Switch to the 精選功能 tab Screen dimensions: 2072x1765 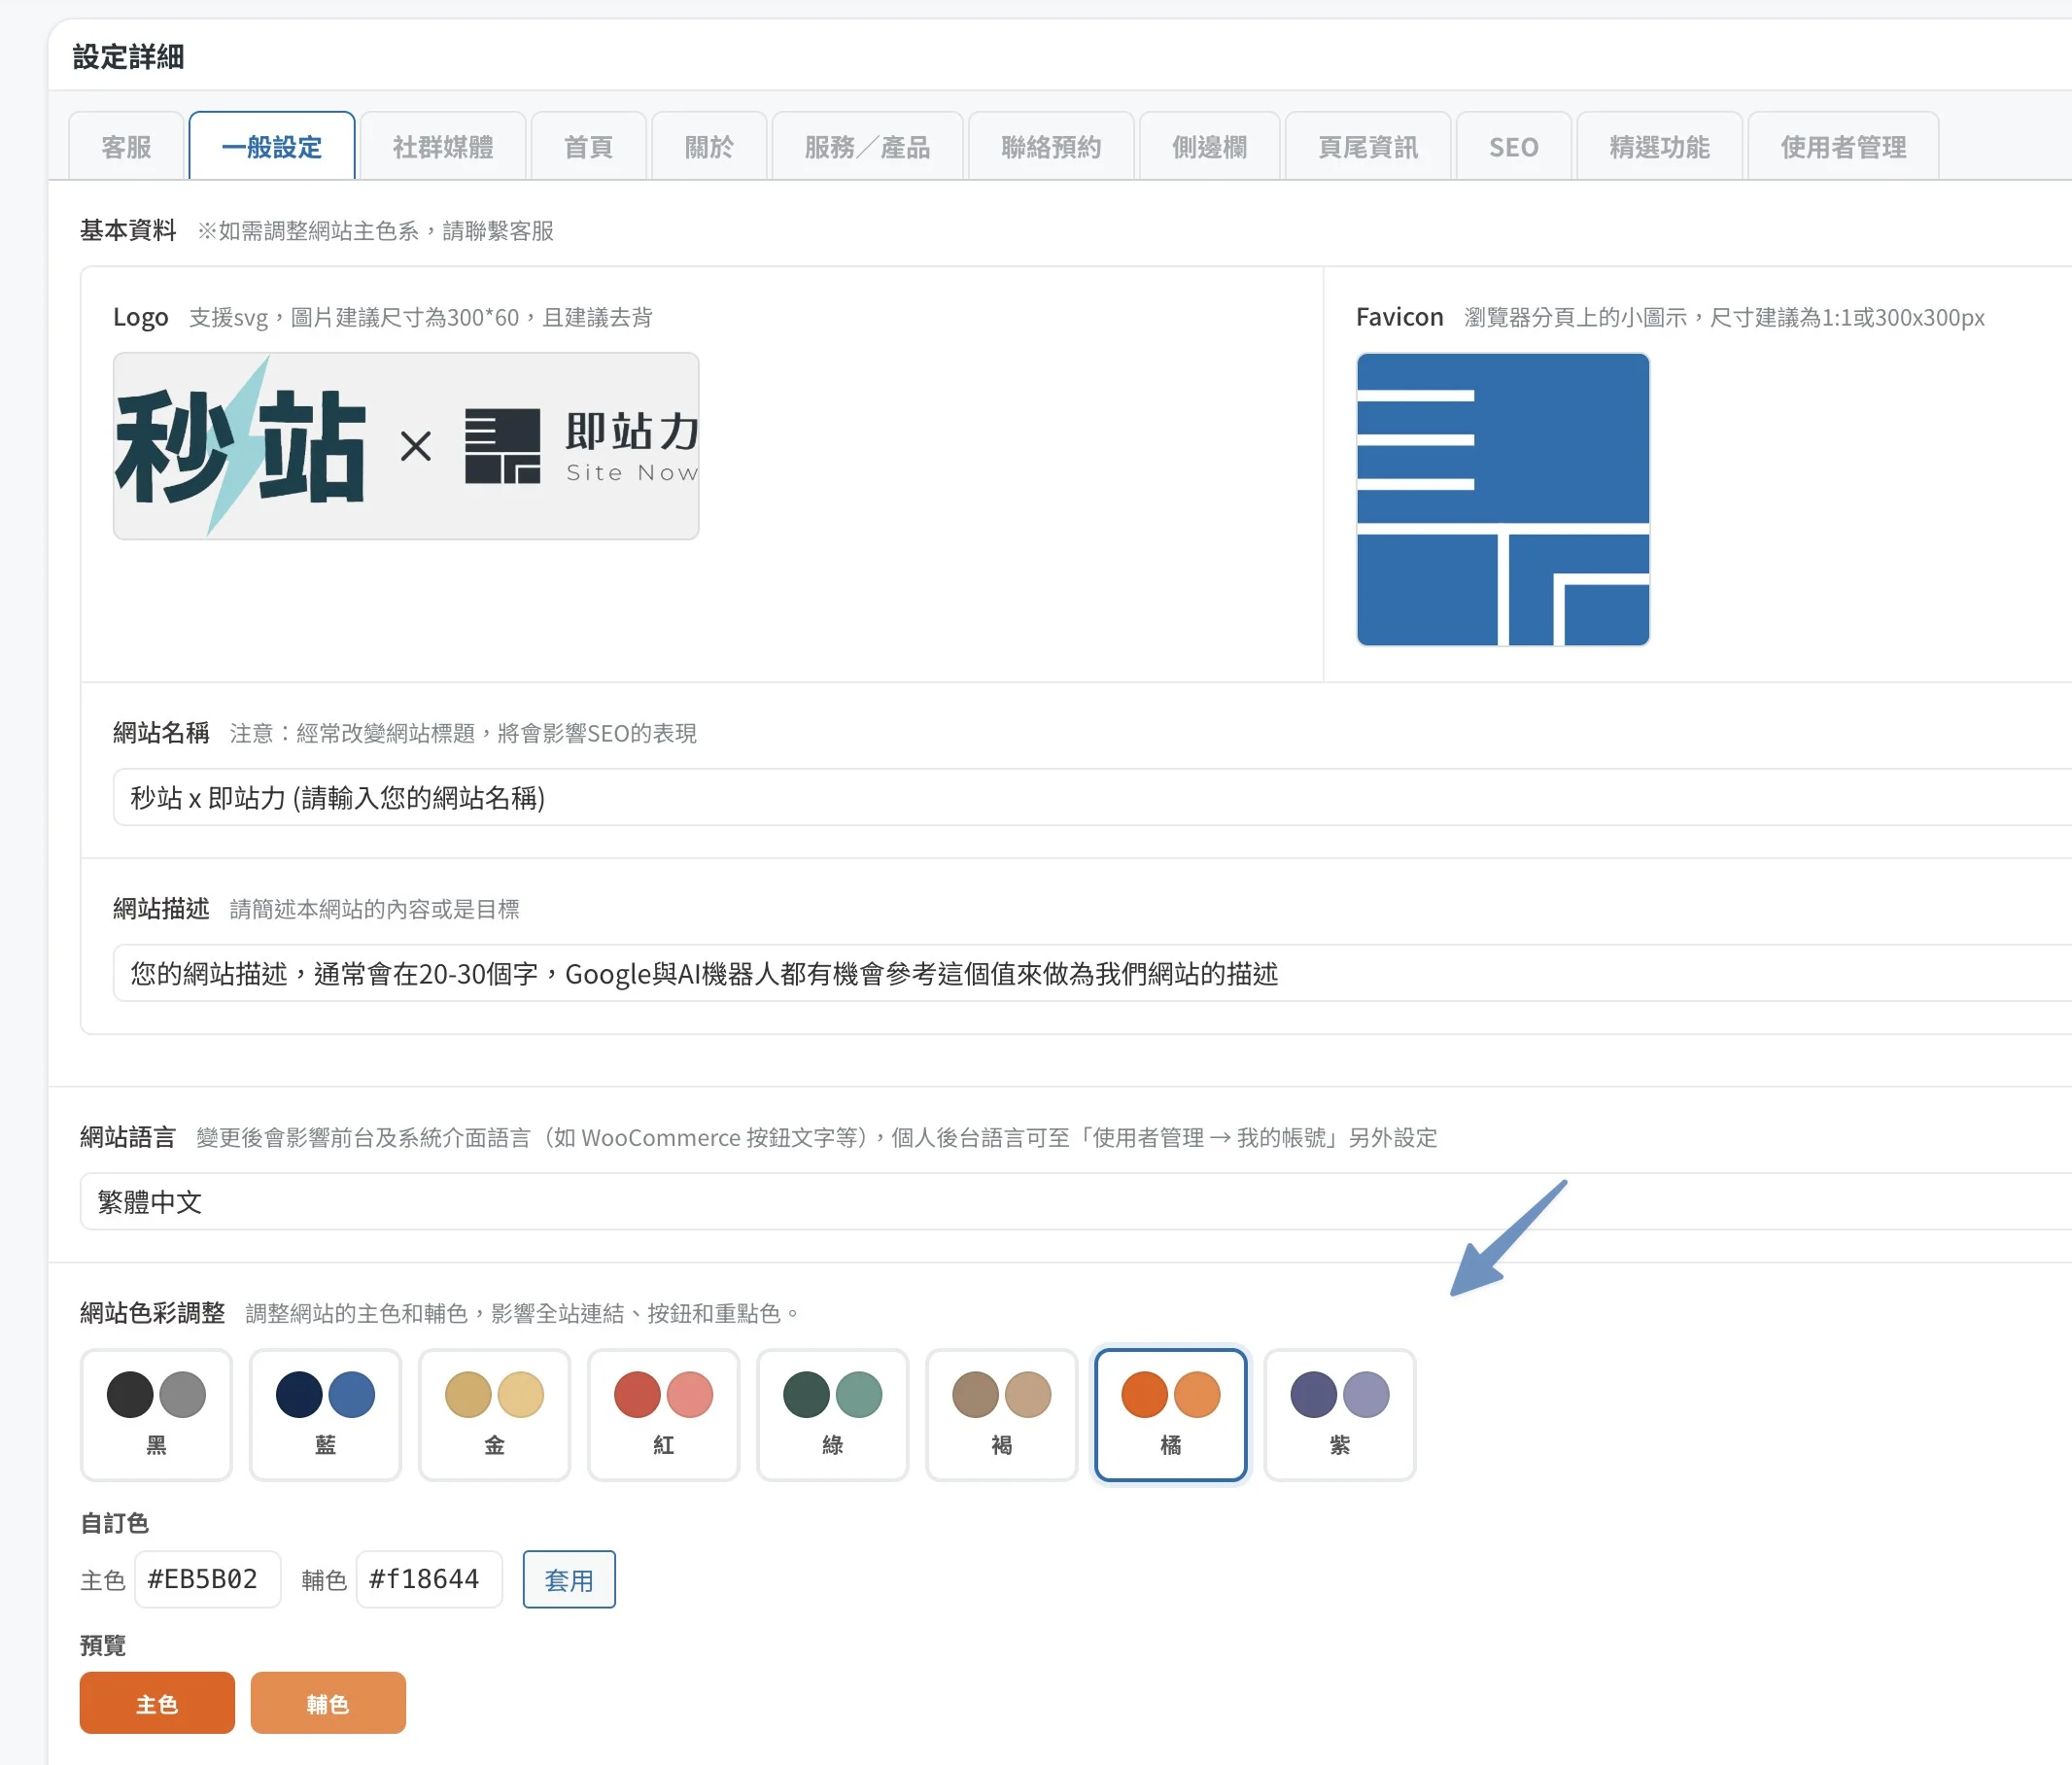click(1659, 147)
